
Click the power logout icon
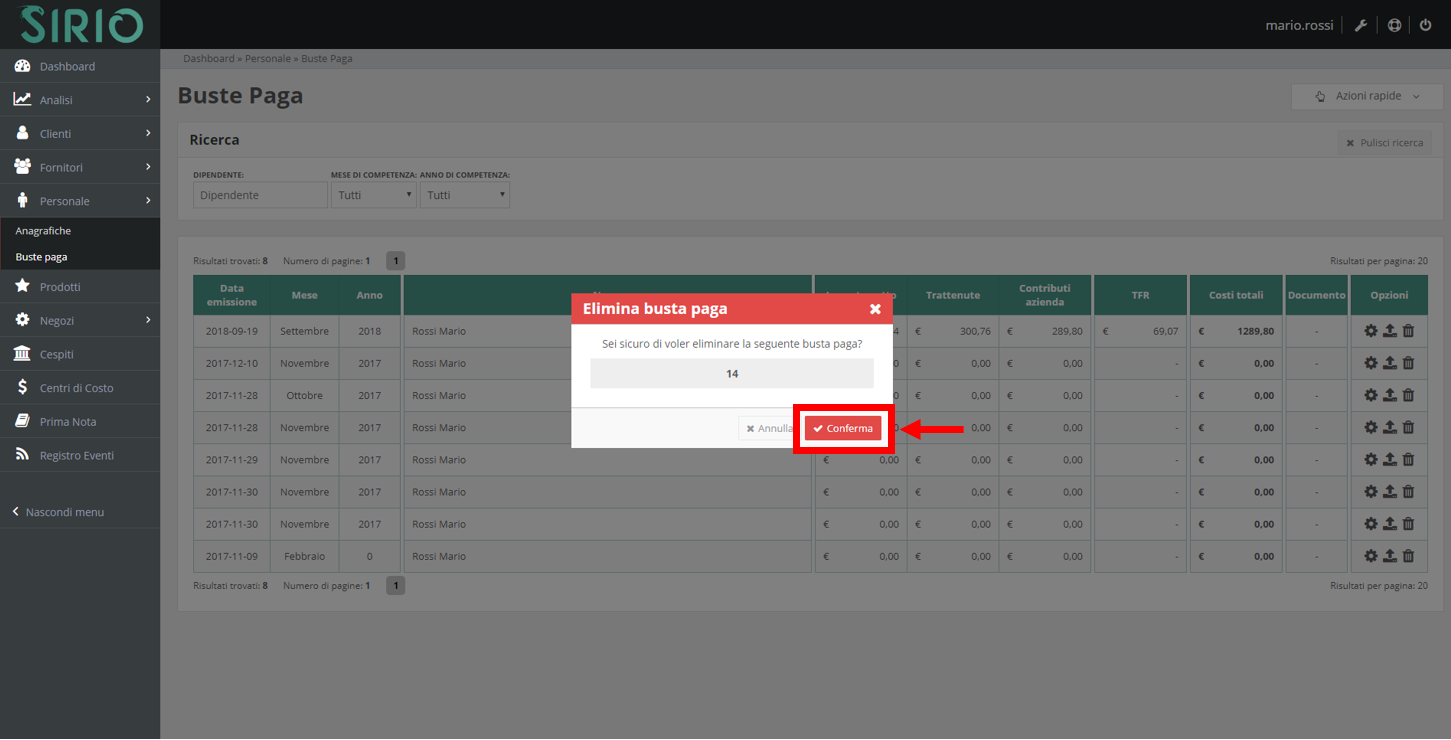click(1426, 25)
